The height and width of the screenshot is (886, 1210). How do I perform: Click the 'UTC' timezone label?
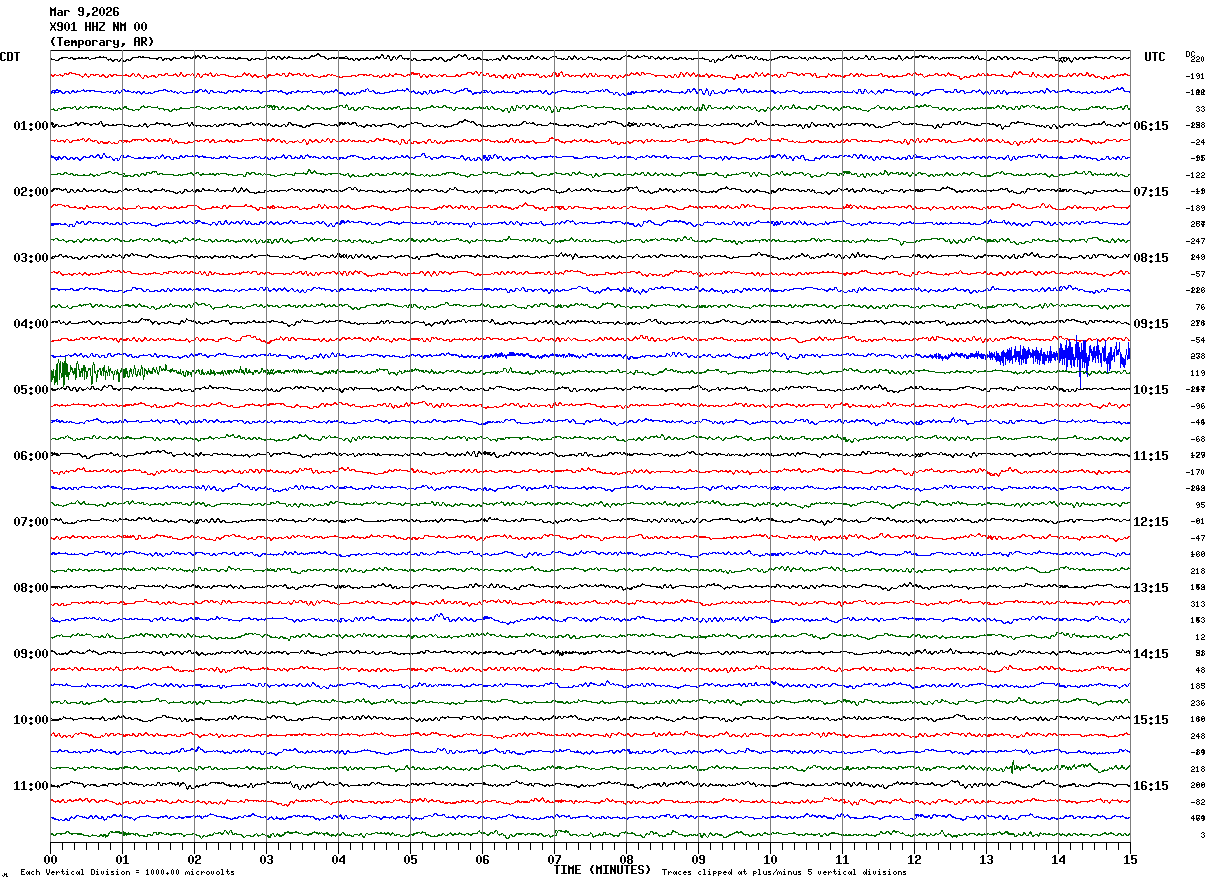(x=1155, y=57)
